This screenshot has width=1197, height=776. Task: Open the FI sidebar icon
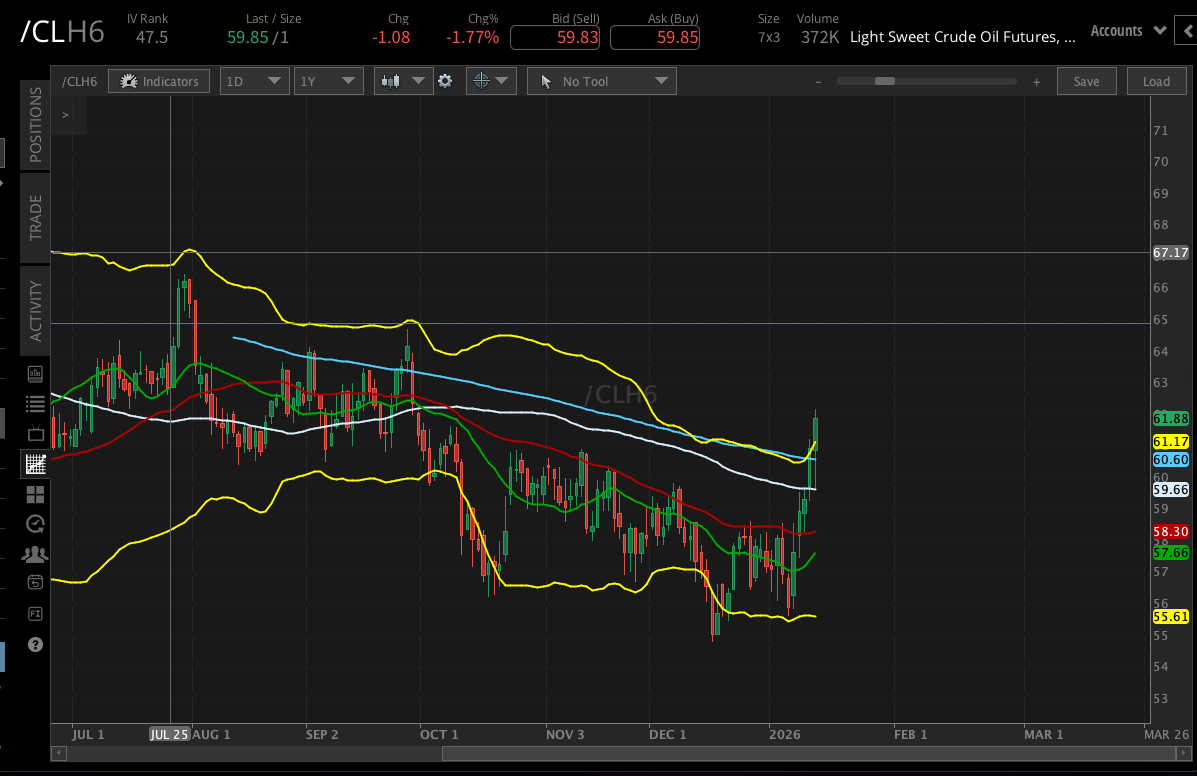click(x=35, y=613)
